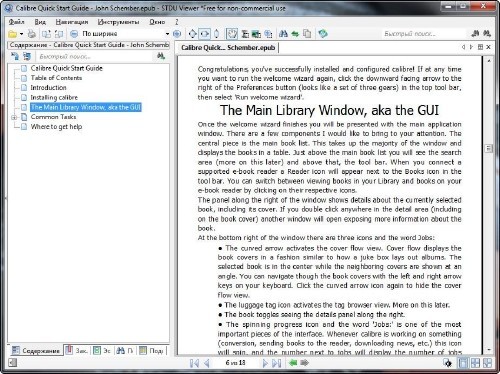Go to the first page
The image size is (500, 374).
[x=194, y=363]
